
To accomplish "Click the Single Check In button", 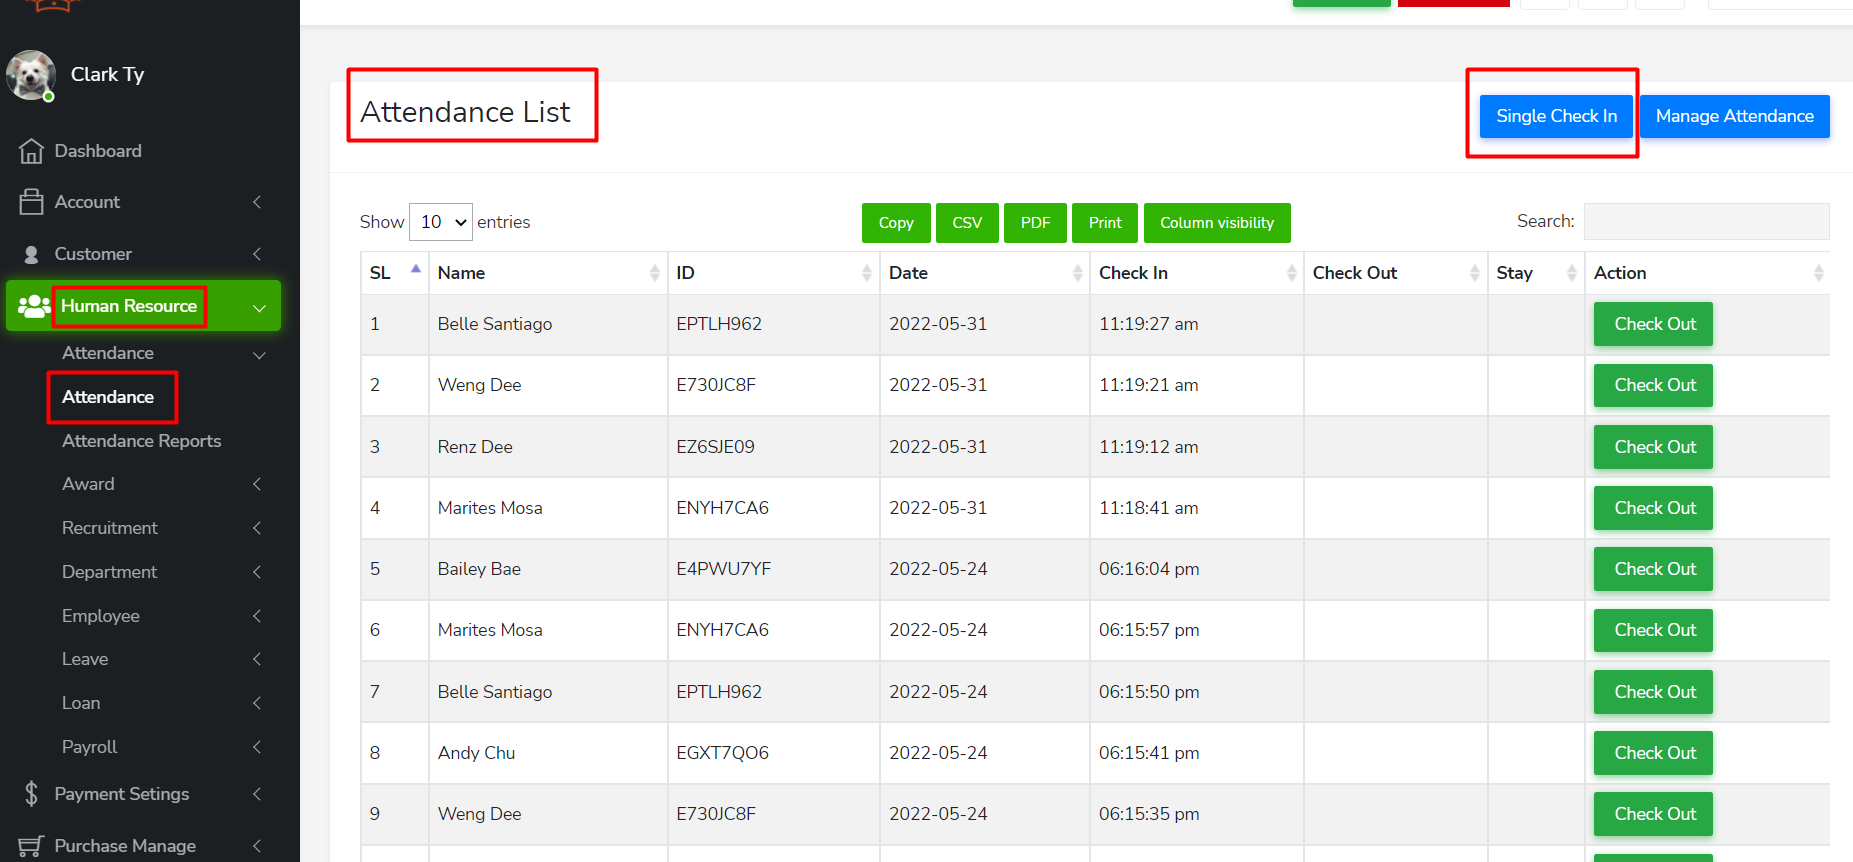I will [1555, 116].
